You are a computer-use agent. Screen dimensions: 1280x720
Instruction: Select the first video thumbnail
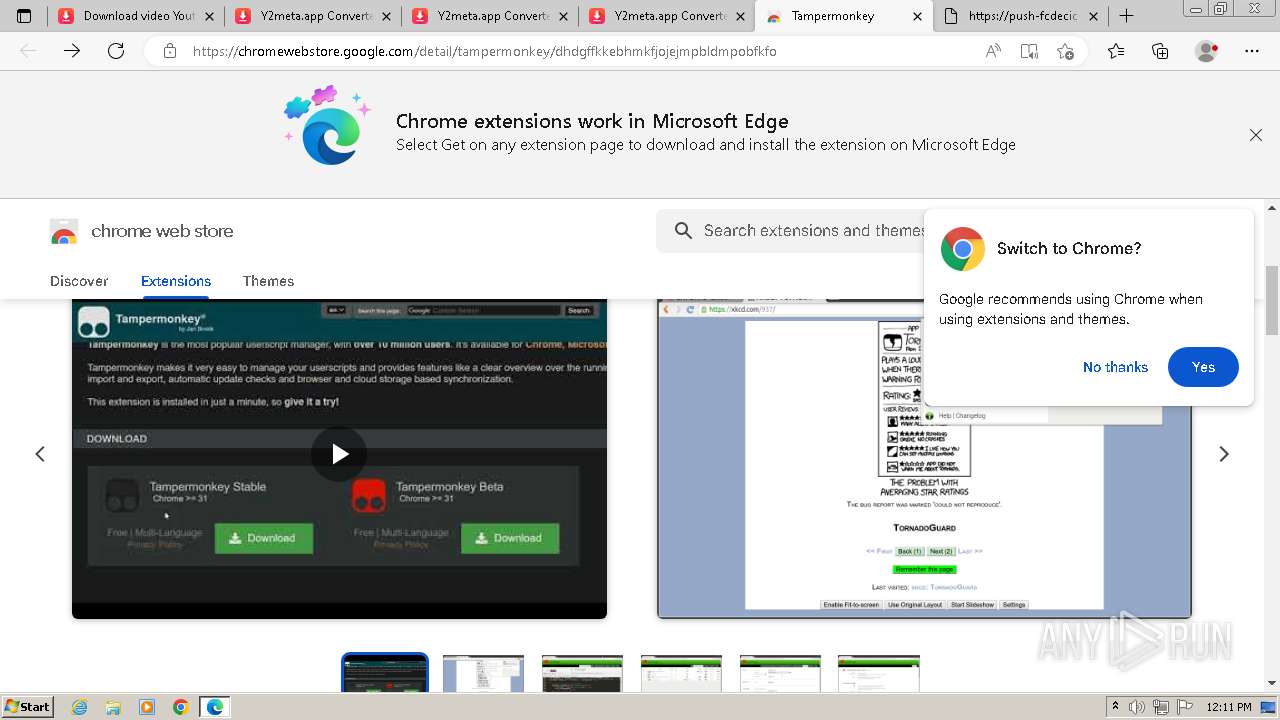[385, 673]
